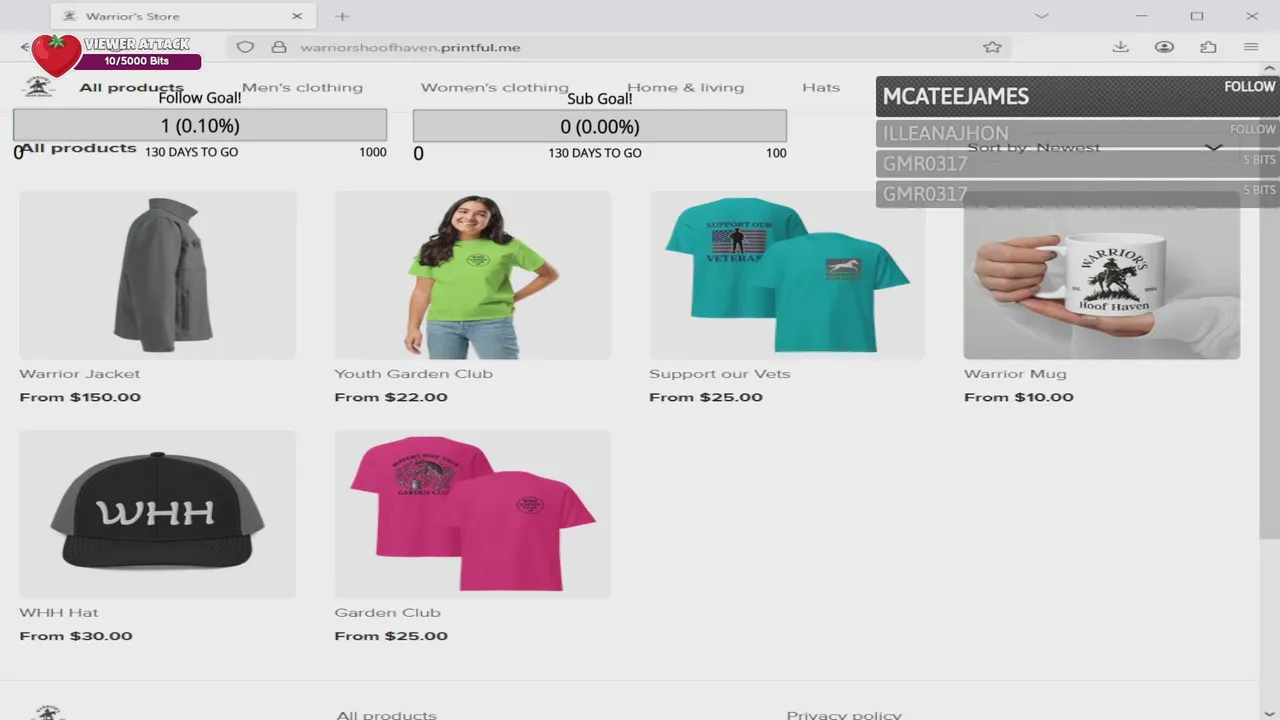Open the account profile icon
This screenshot has height=720, width=1280.
pyautogui.click(x=1164, y=47)
